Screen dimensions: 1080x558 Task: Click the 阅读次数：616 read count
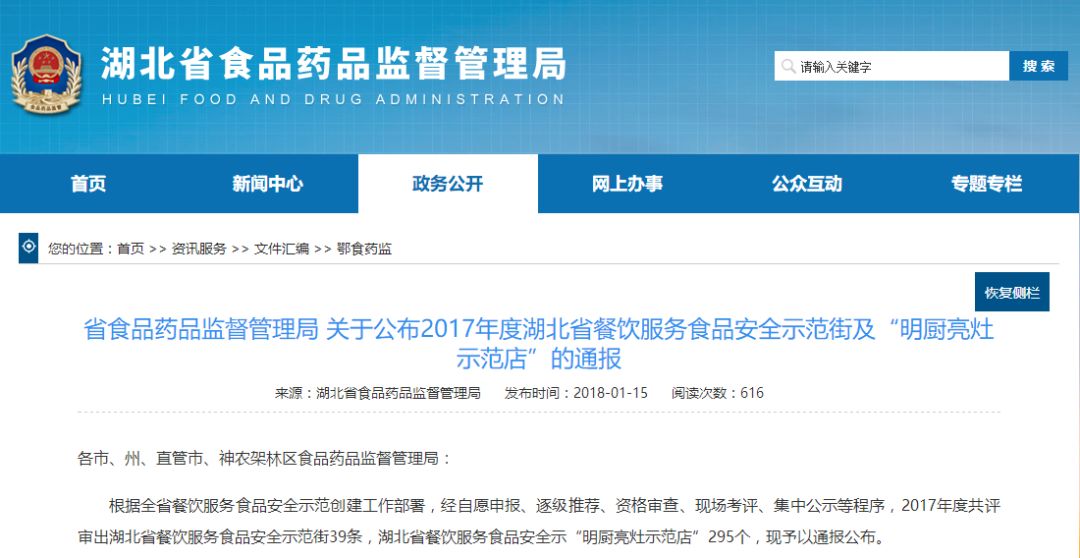[718, 393]
